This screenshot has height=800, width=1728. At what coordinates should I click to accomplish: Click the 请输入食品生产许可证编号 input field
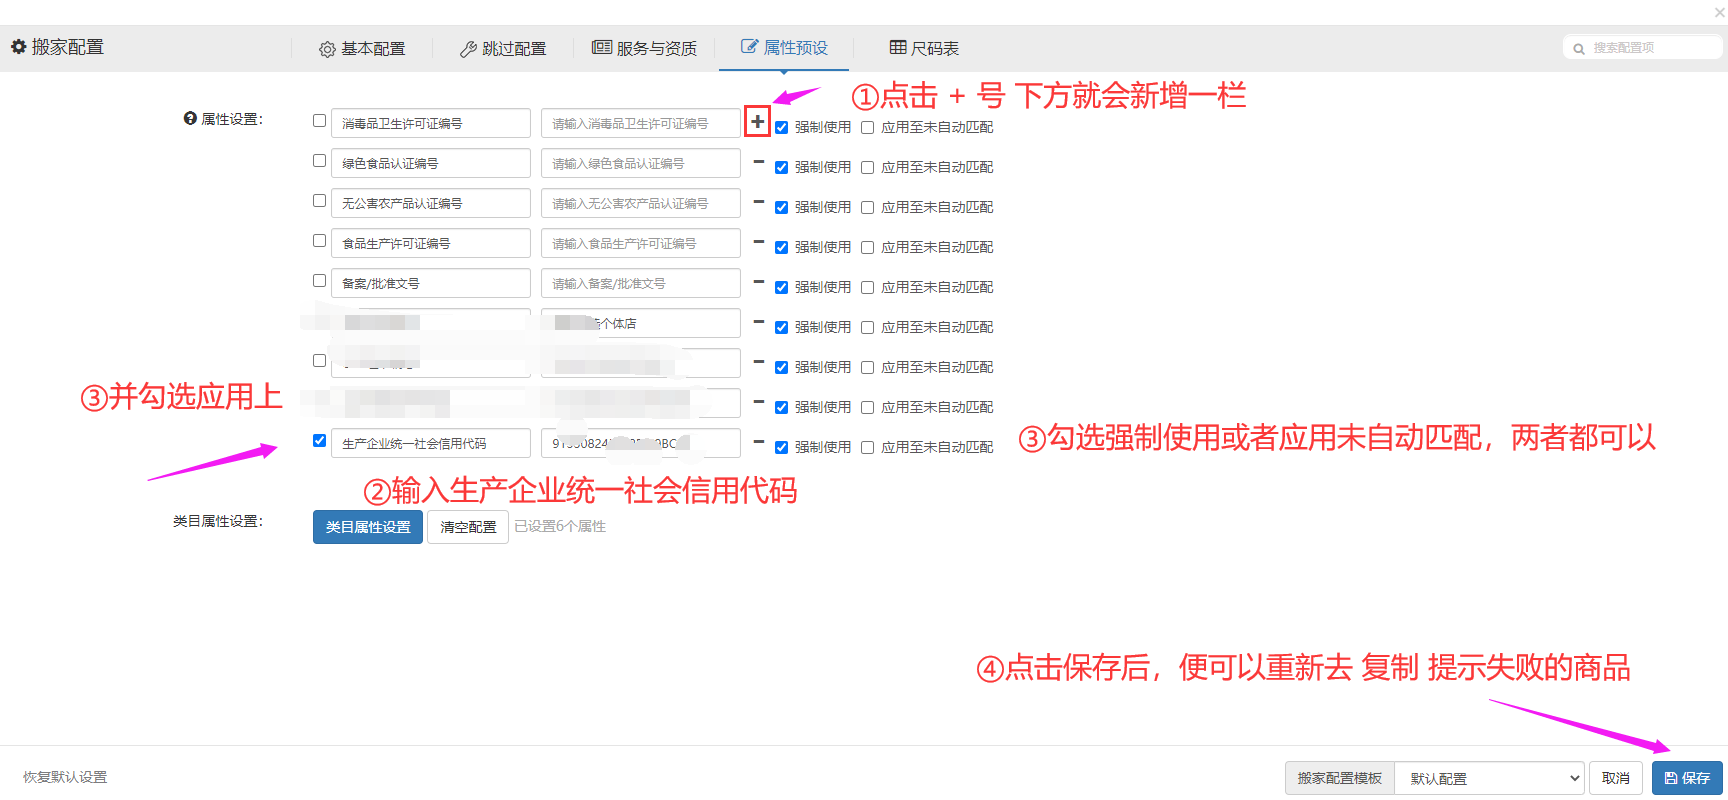tap(640, 243)
